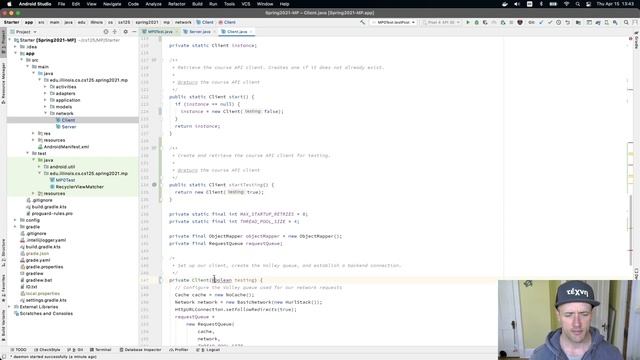Click the yellow warning stripe in error gutter

point(630,154)
